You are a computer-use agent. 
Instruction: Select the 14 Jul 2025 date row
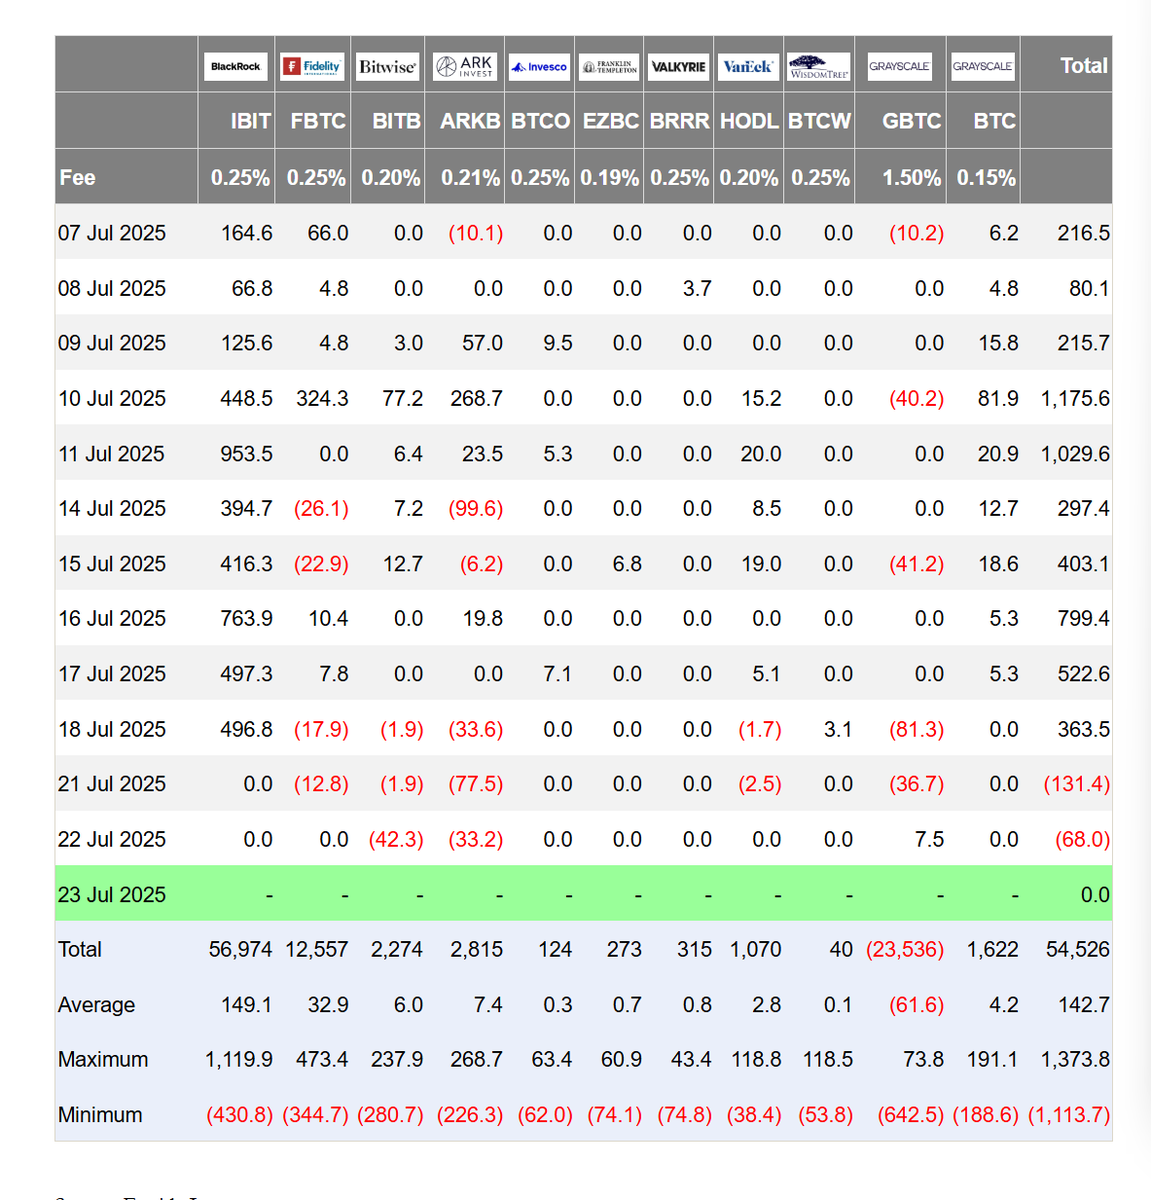[583, 509]
